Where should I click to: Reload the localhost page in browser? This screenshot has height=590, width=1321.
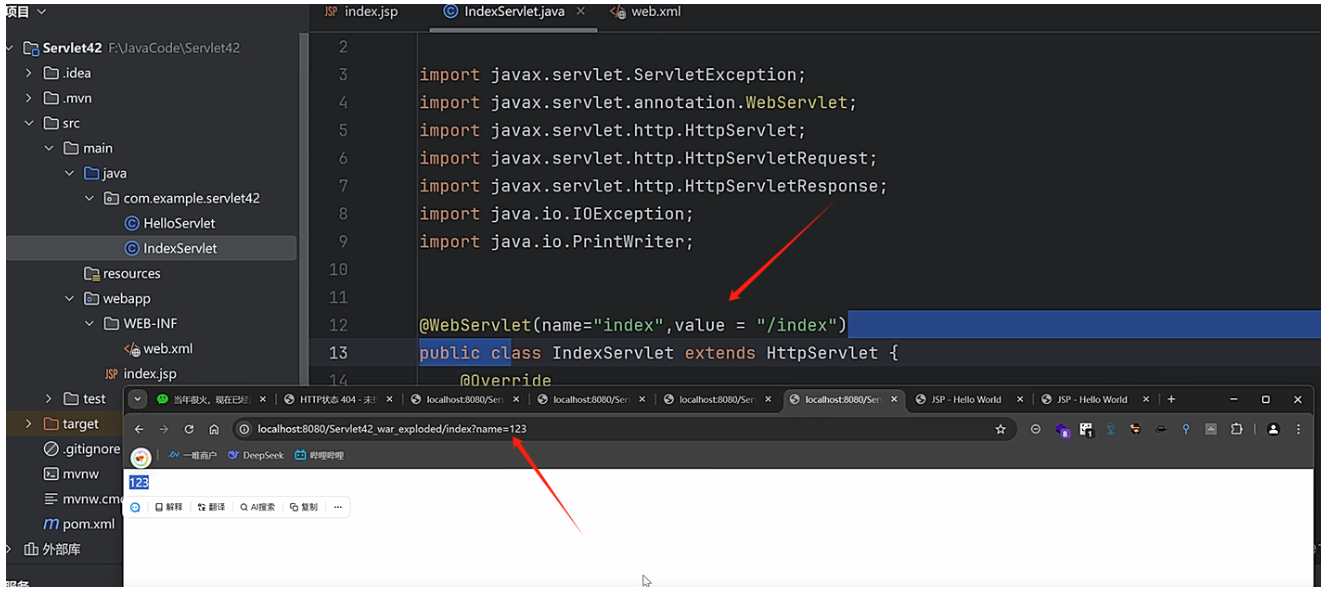[189, 429]
